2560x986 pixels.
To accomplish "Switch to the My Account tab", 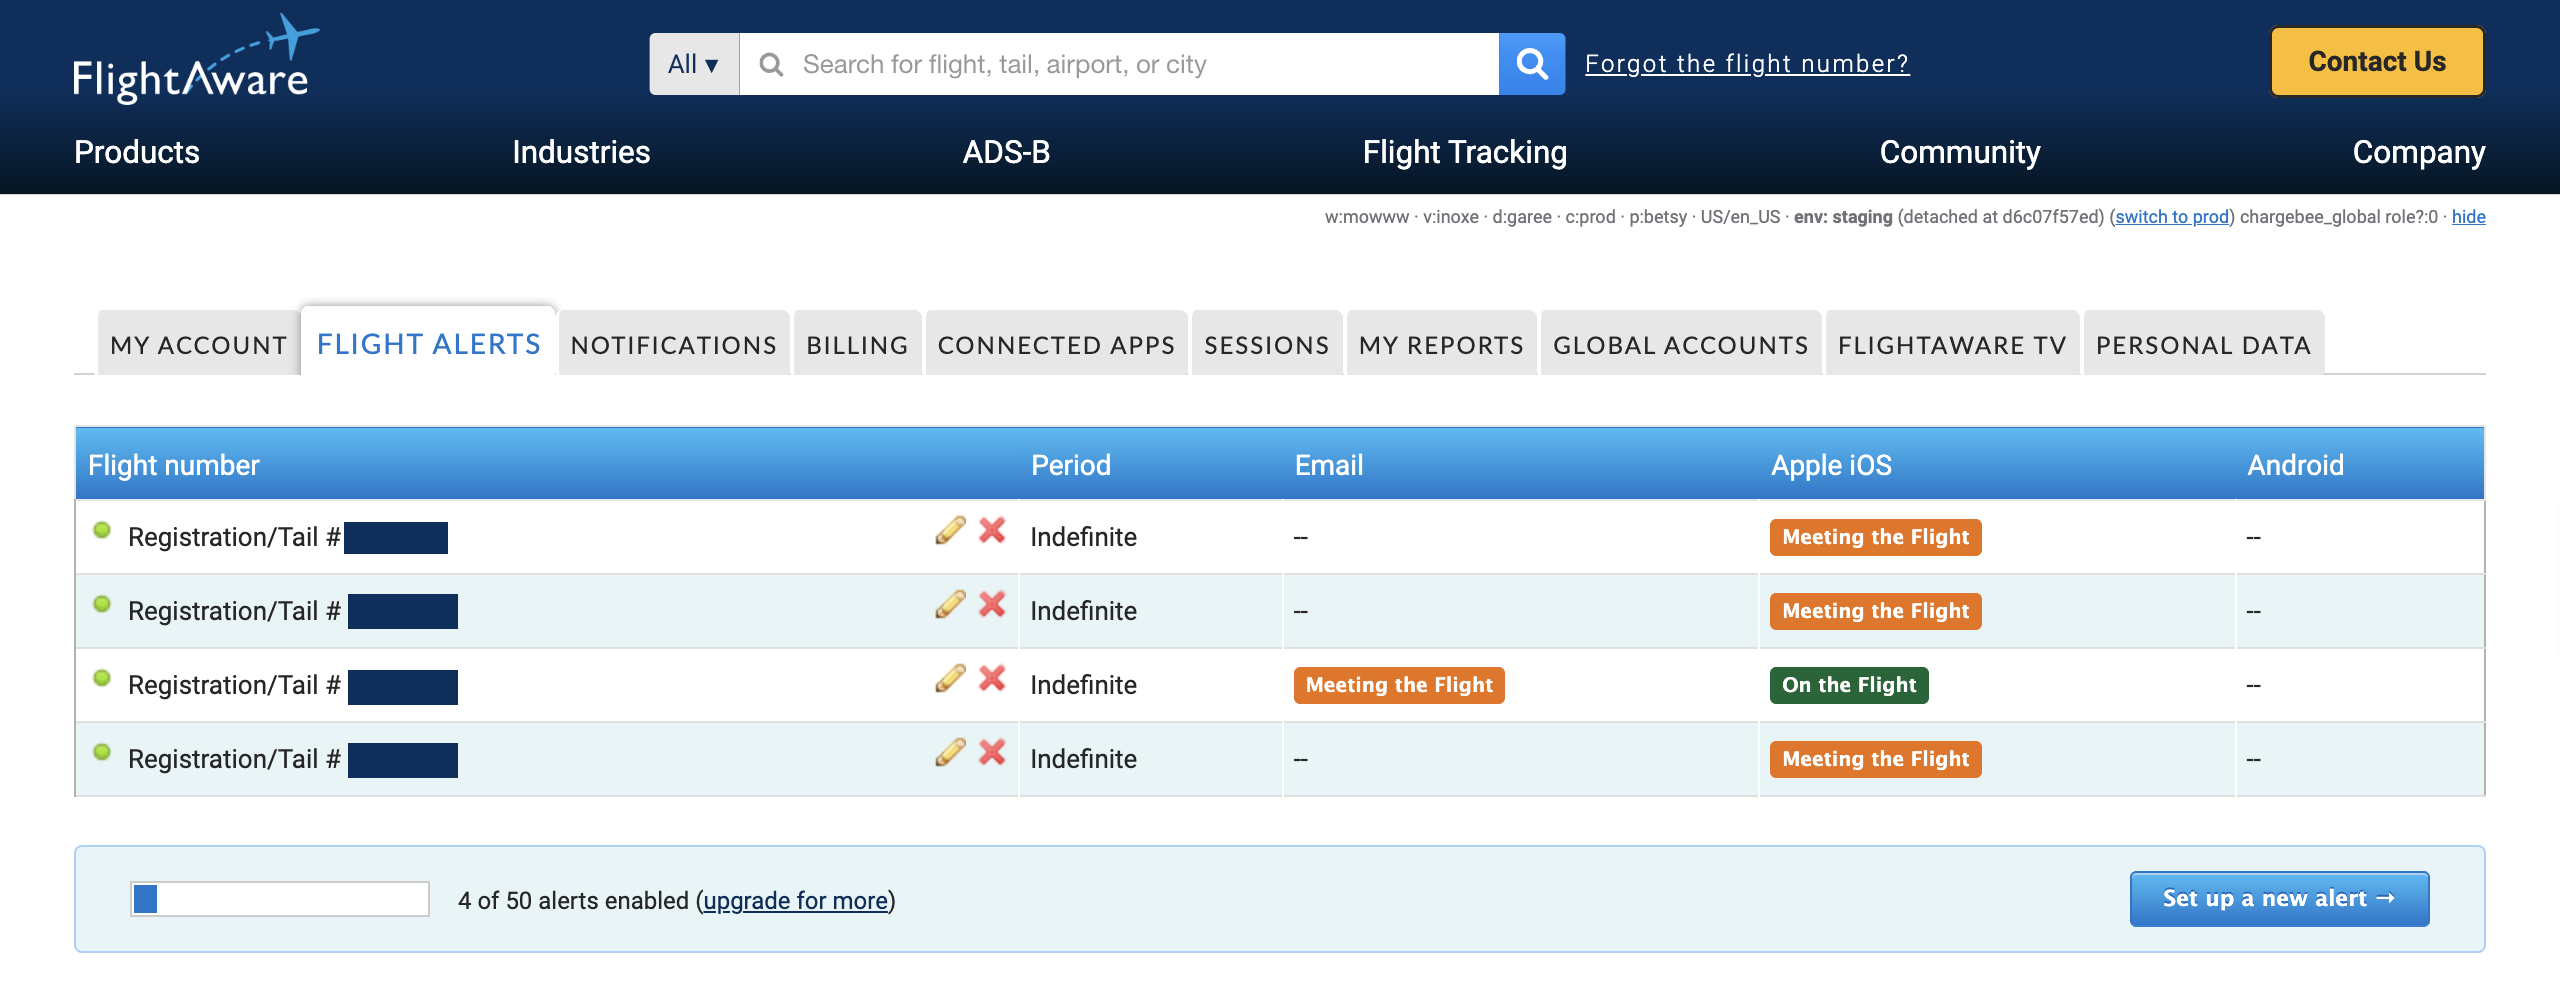I will 199,344.
